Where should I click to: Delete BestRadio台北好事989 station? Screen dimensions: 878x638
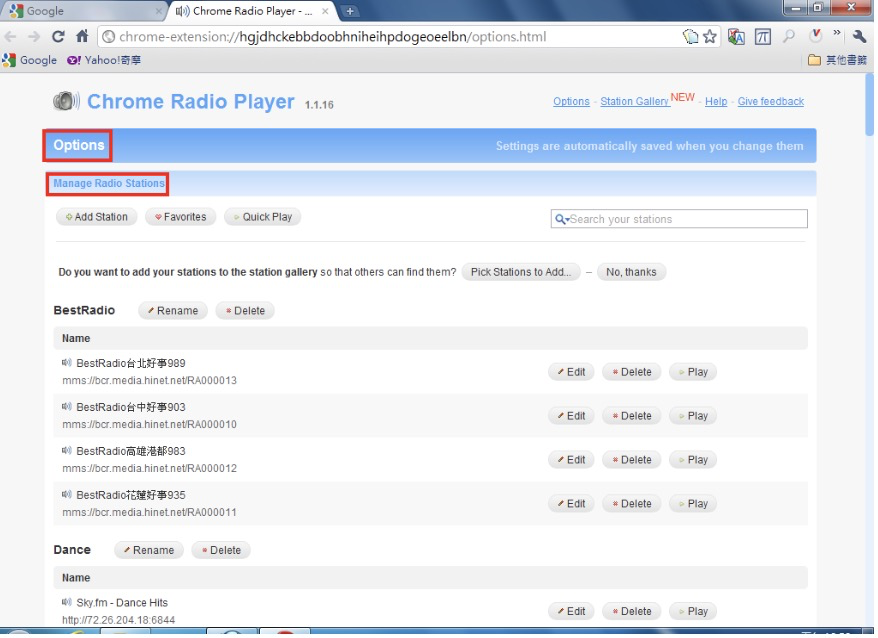pos(632,372)
